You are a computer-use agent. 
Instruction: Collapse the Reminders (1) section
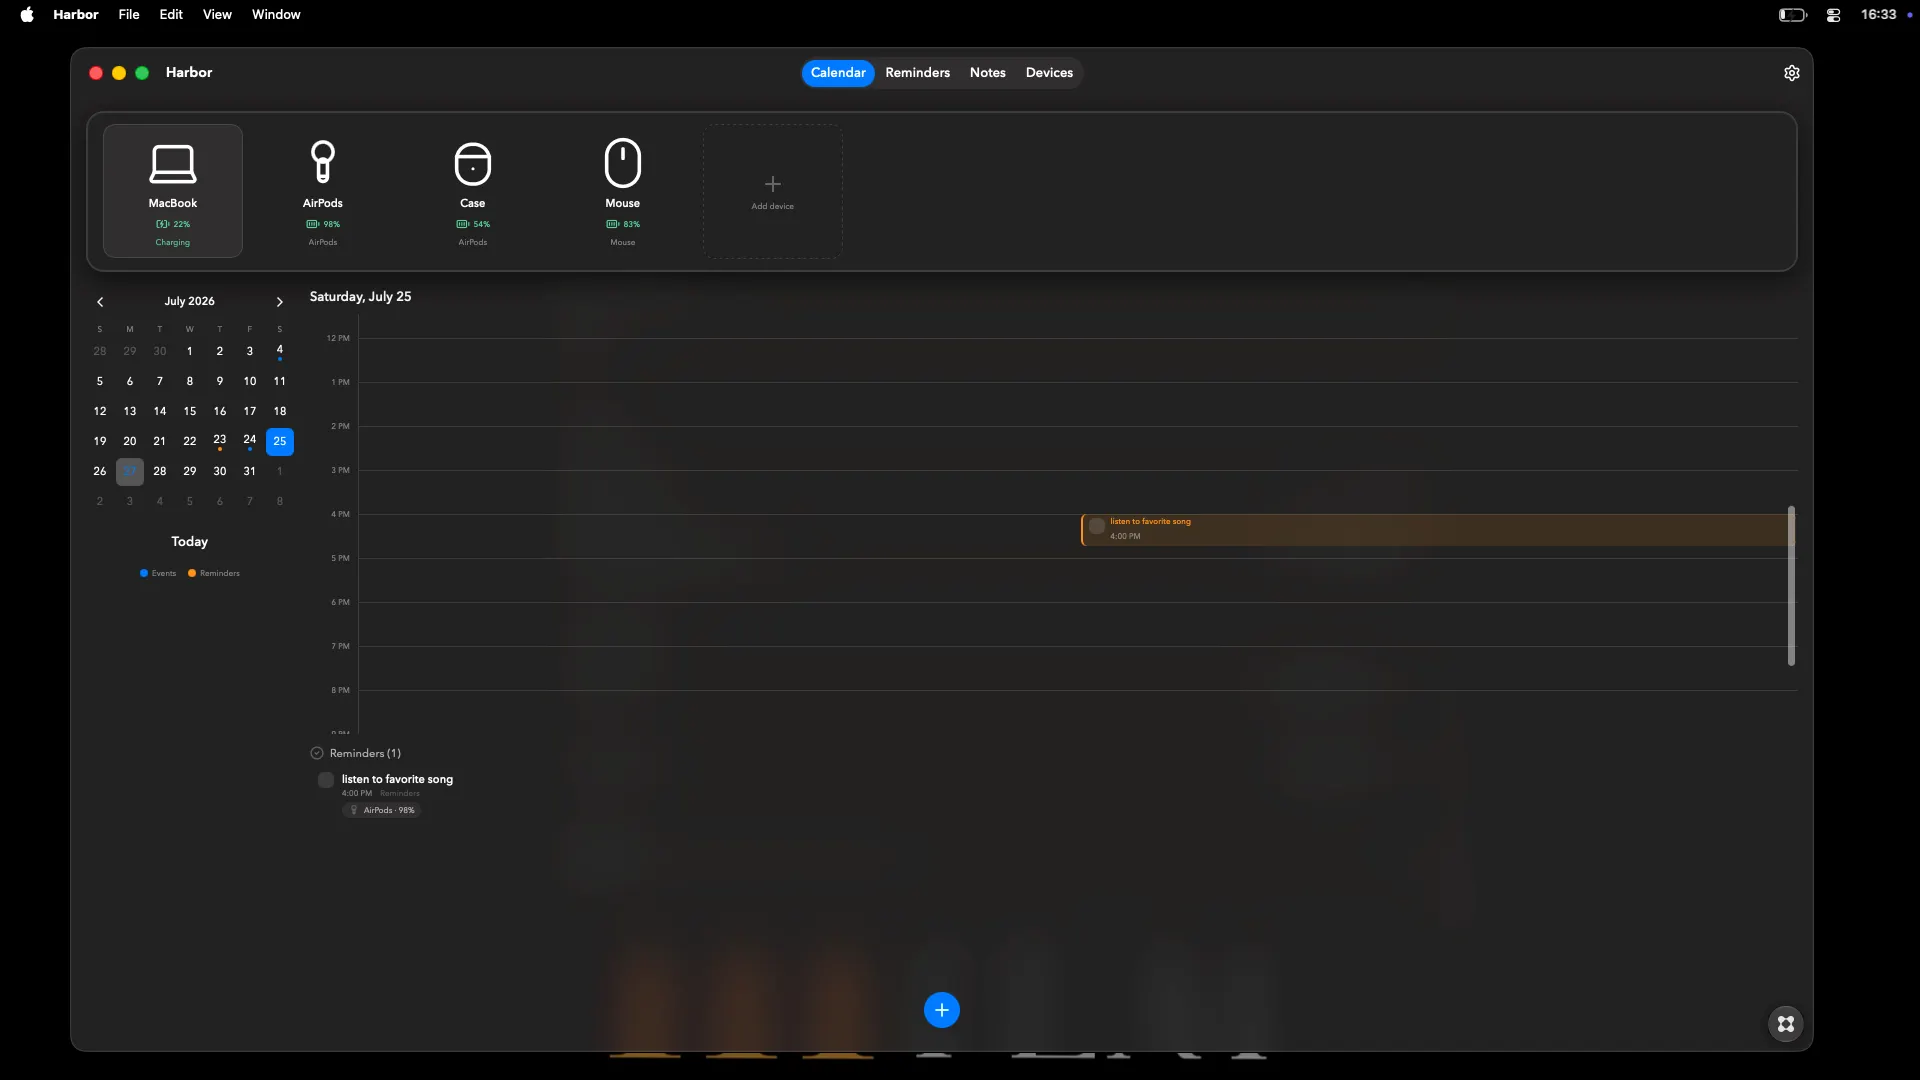[x=317, y=753]
